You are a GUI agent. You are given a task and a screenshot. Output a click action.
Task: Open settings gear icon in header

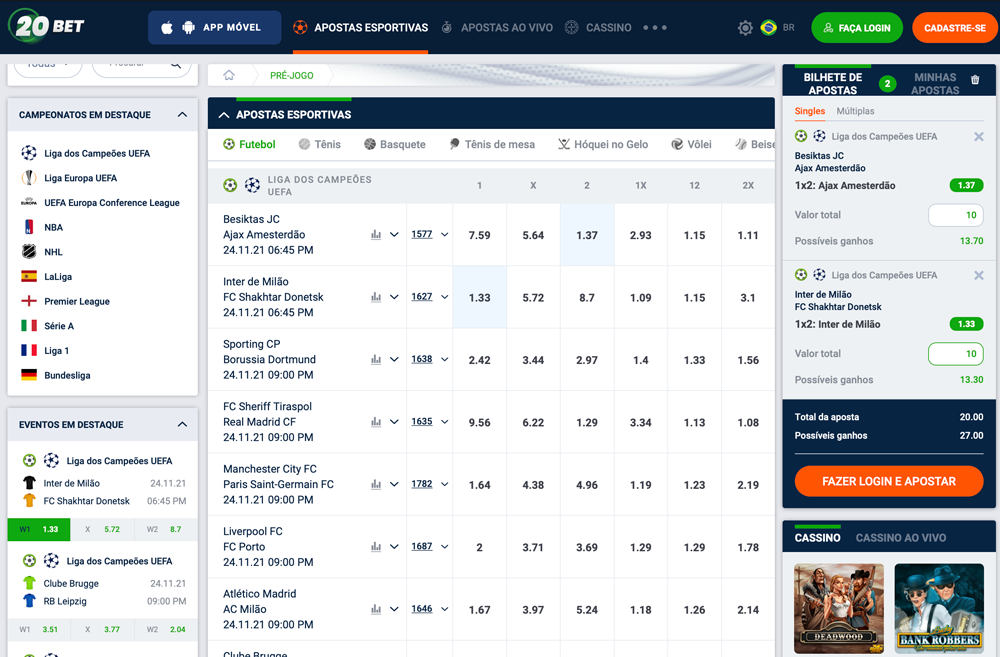point(745,28)
